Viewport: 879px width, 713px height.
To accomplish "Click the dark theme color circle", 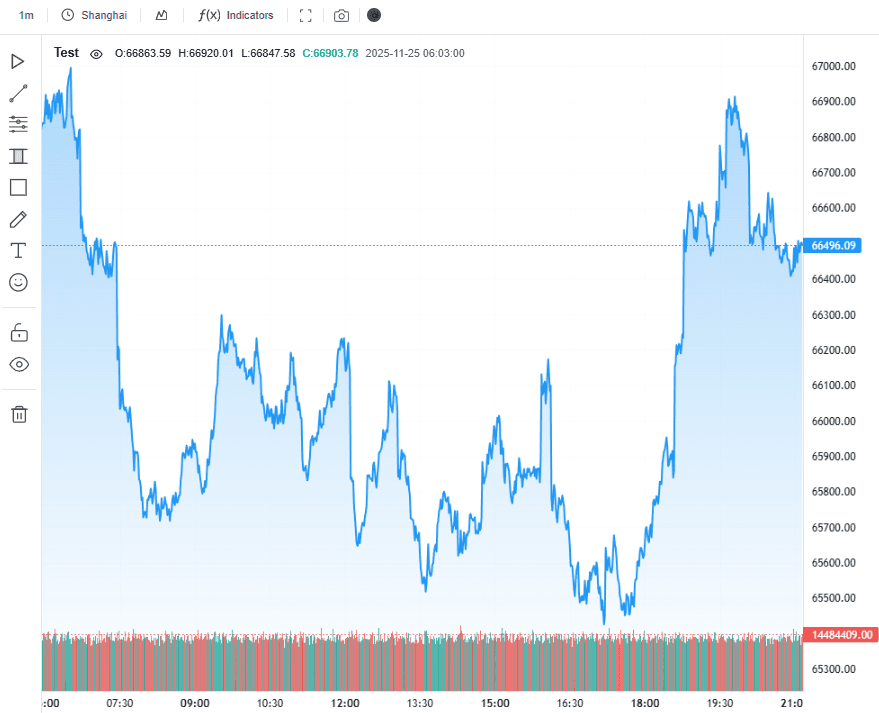I will (374, 16).
